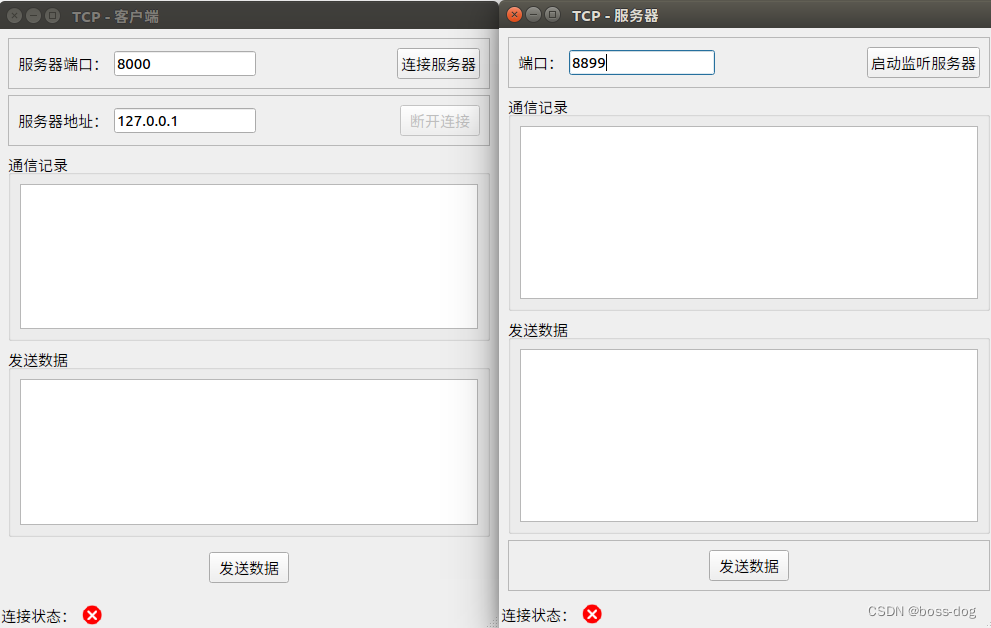Click 发送数据 button in TCP server window

pyautogui.click(x=748, y=565)
